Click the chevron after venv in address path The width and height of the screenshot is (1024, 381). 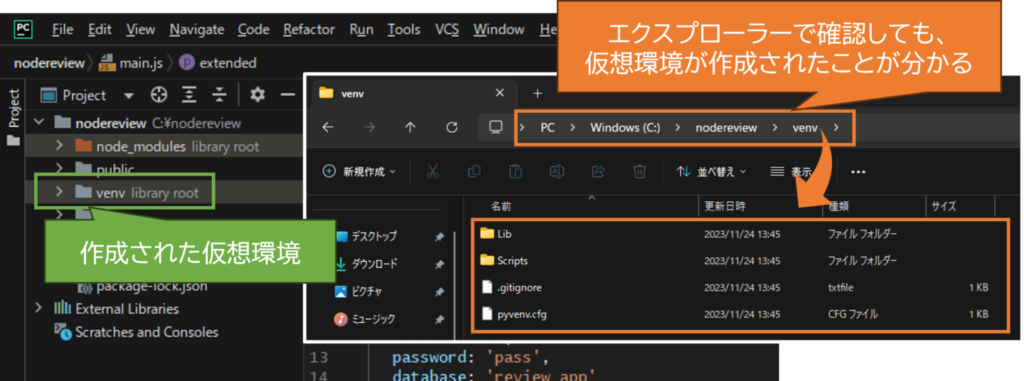pyautogui.click(x=837, y=127)
